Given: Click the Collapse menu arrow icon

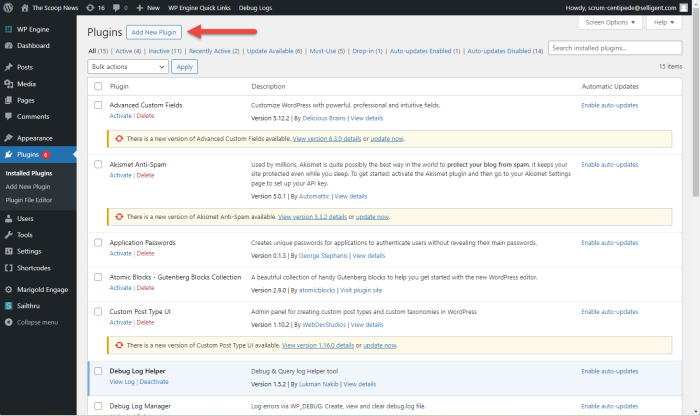Looking at the screenshot, I should (8, 322).
